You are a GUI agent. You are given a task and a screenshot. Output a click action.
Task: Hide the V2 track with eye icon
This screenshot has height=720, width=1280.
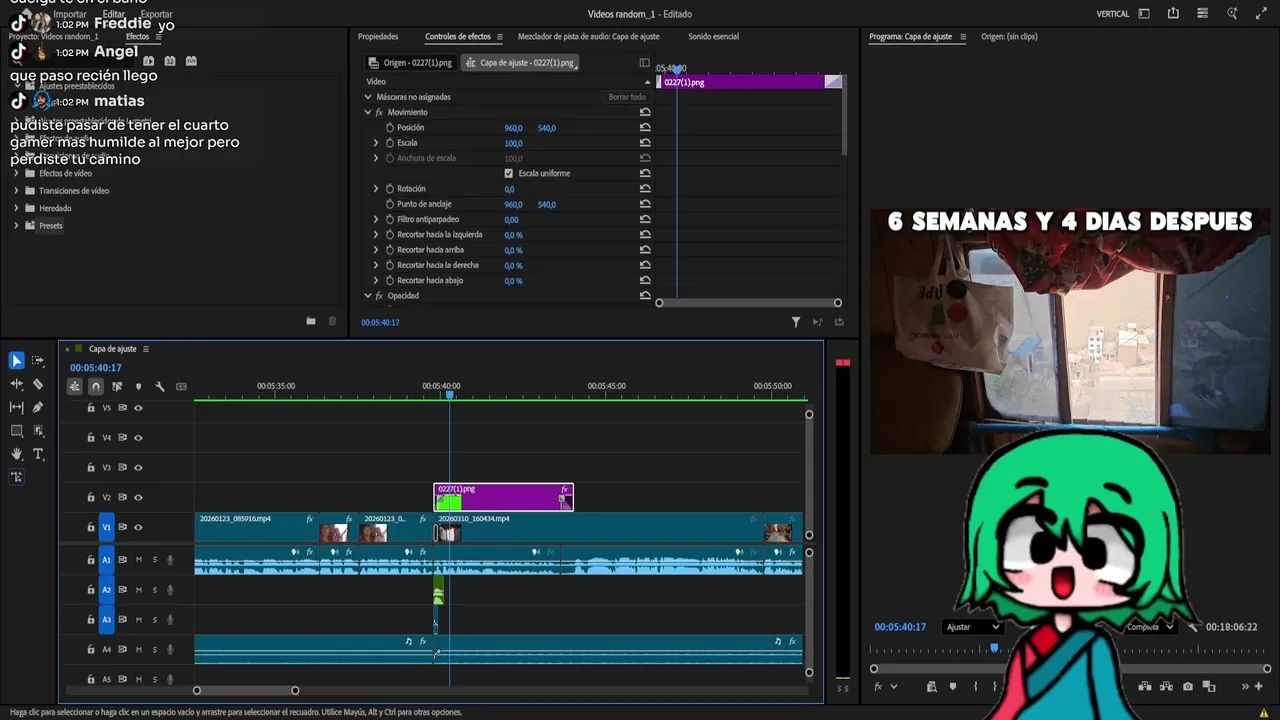138,497
